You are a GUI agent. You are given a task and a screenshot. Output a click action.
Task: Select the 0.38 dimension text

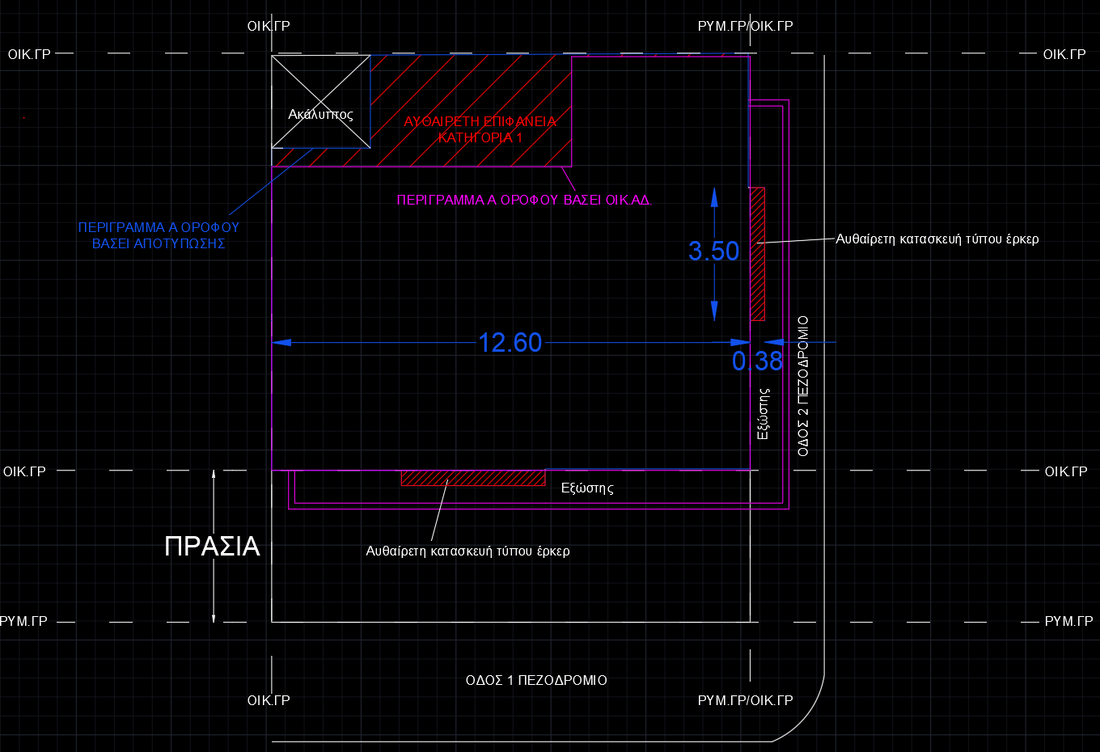[x=757, y=361]
